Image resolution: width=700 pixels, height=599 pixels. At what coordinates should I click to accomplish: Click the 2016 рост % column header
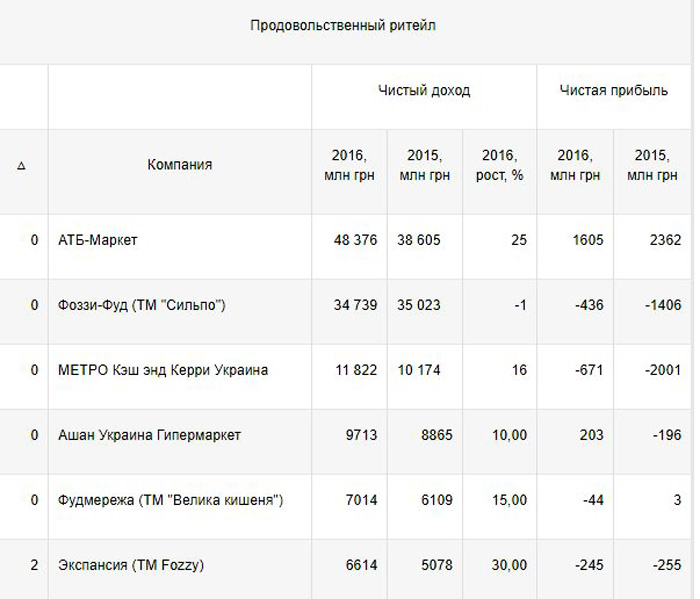[x=499, y=165]
